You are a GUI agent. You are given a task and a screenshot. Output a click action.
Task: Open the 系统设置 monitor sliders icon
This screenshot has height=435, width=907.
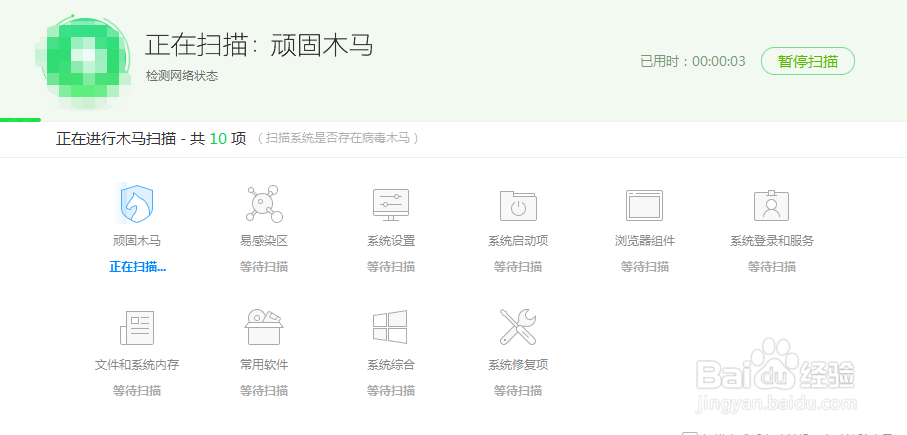(391, 205)
